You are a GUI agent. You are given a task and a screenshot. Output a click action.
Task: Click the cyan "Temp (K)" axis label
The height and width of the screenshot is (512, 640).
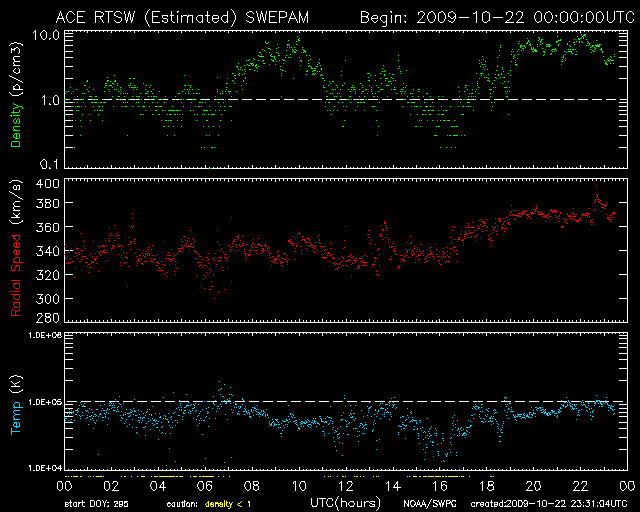(x=16, y=405)
